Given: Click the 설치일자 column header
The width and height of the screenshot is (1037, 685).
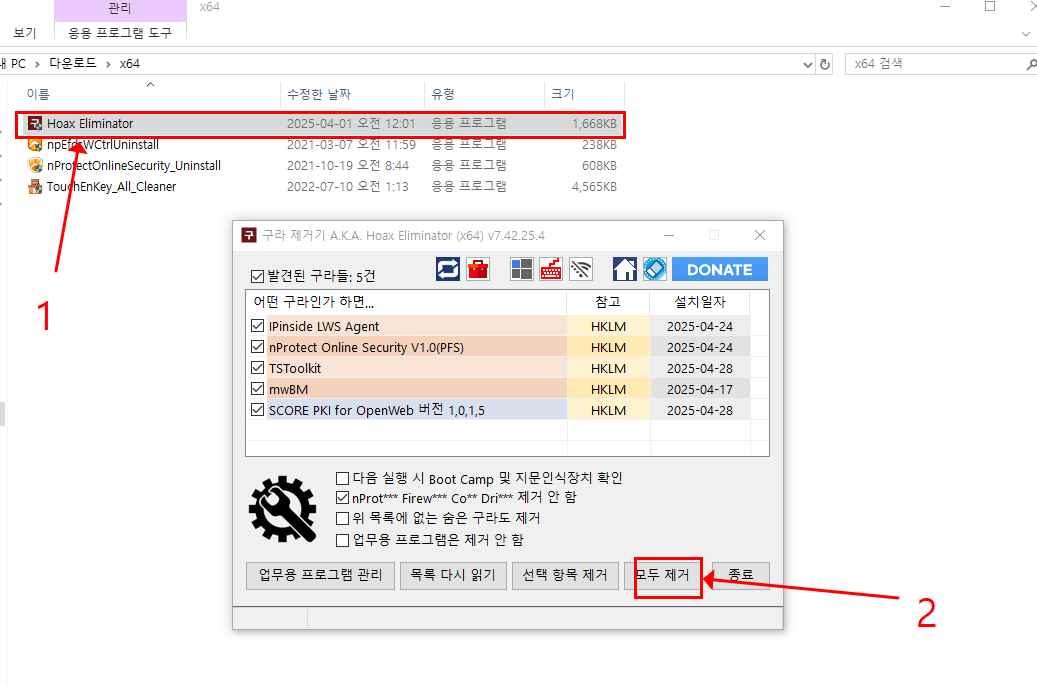Looking at the screenshot, I should coord(700,302).
